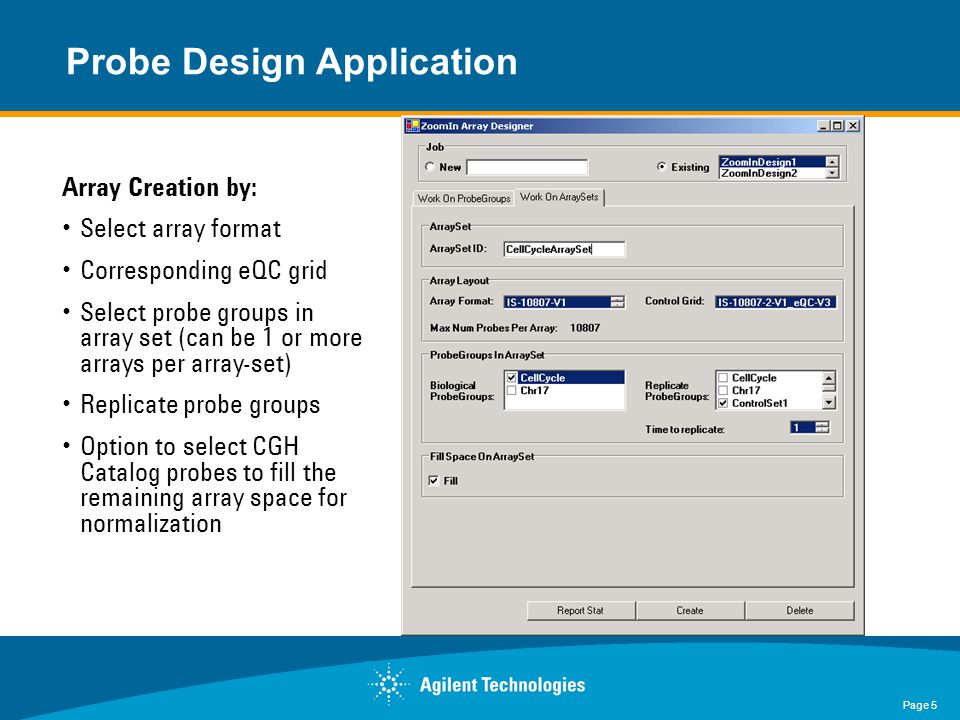
Task: Click the New job name input field
Action: [527, 167]
